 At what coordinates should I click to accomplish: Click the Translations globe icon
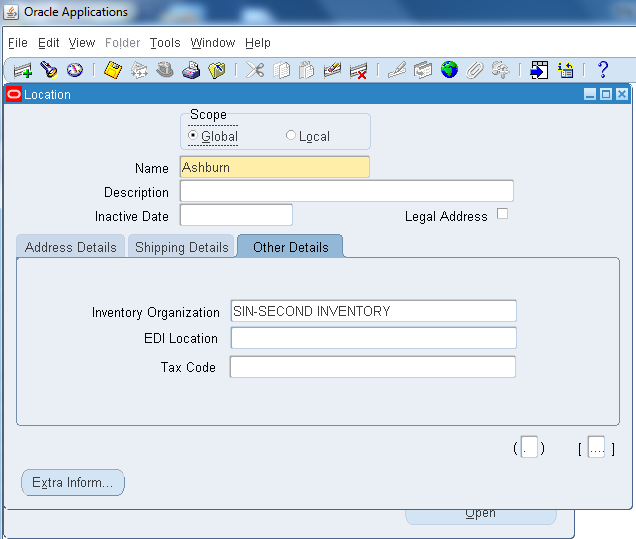(449, 70)
